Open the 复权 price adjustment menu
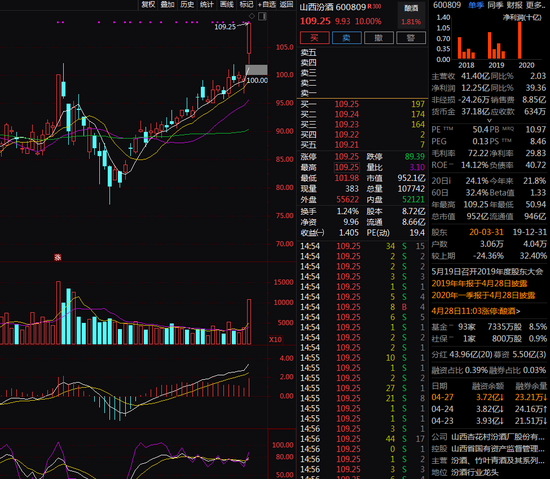The width and height of the screenshot is (550, 479). (148, 5)
